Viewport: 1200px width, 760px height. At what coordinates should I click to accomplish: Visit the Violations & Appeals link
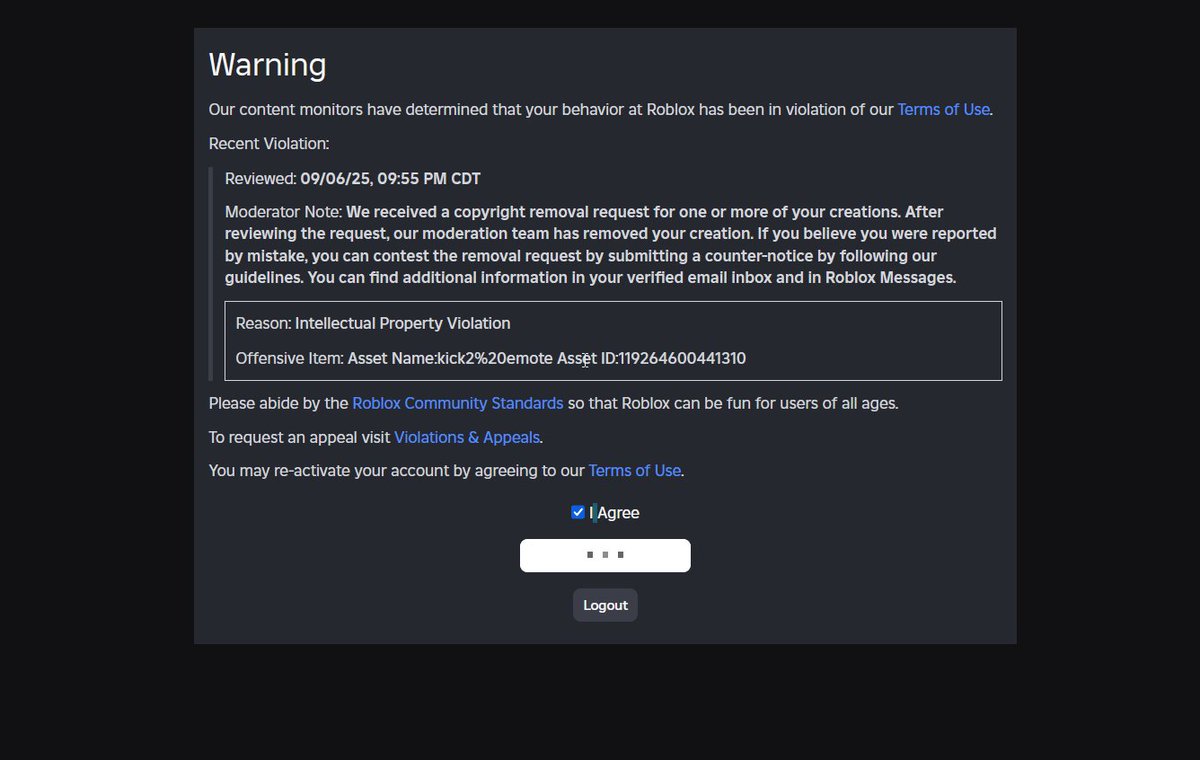467,437
